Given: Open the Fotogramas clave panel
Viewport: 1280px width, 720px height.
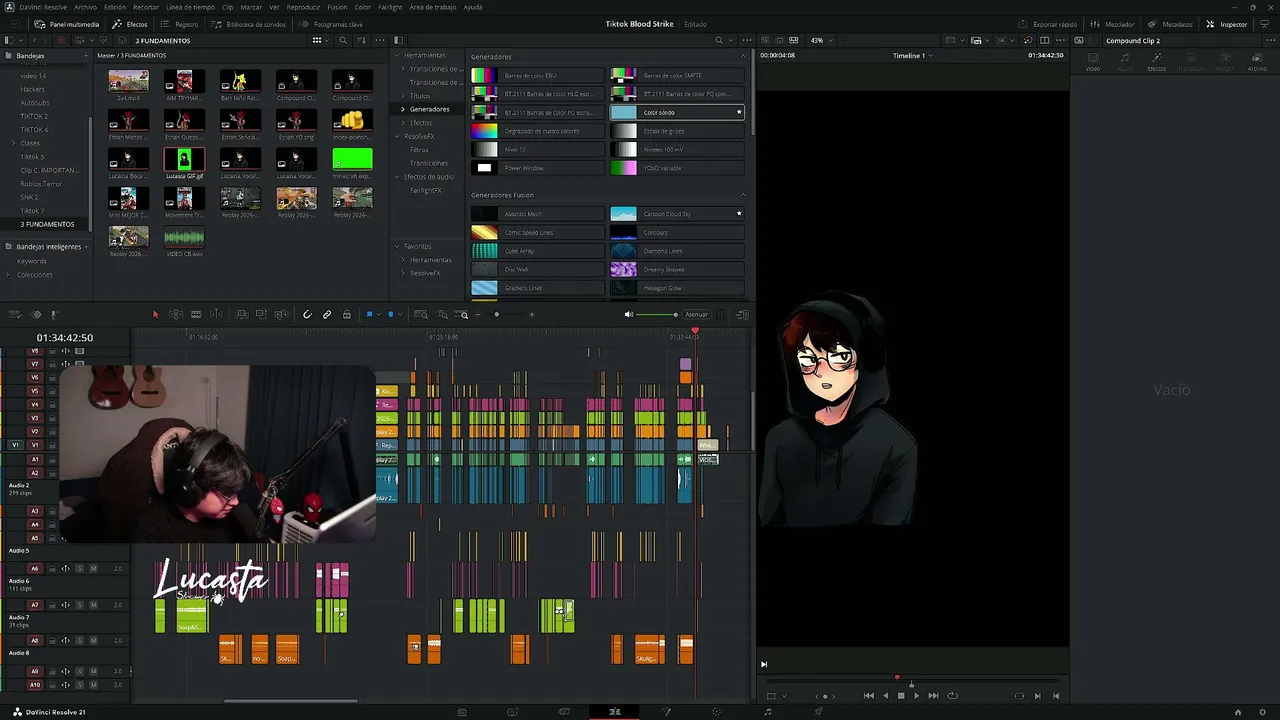Looking at the screenshot, I should pos(331,24).
